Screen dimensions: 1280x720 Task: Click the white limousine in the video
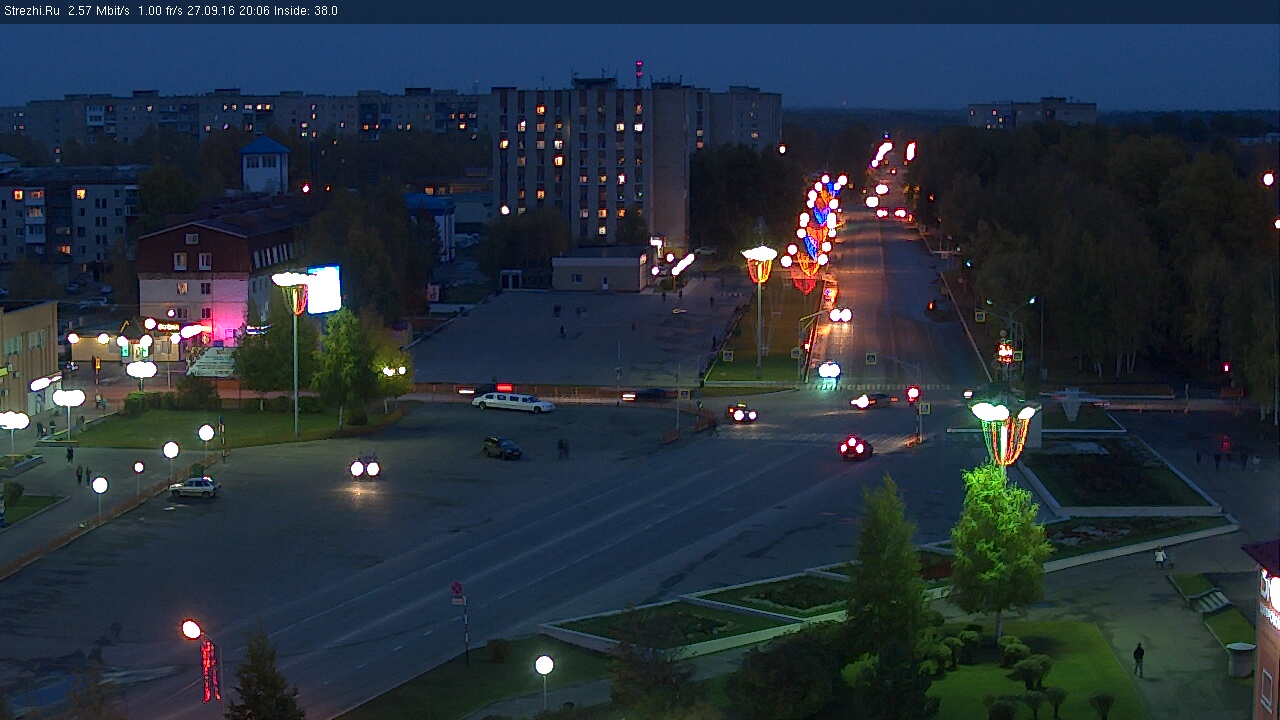click(x=513, y=402)
